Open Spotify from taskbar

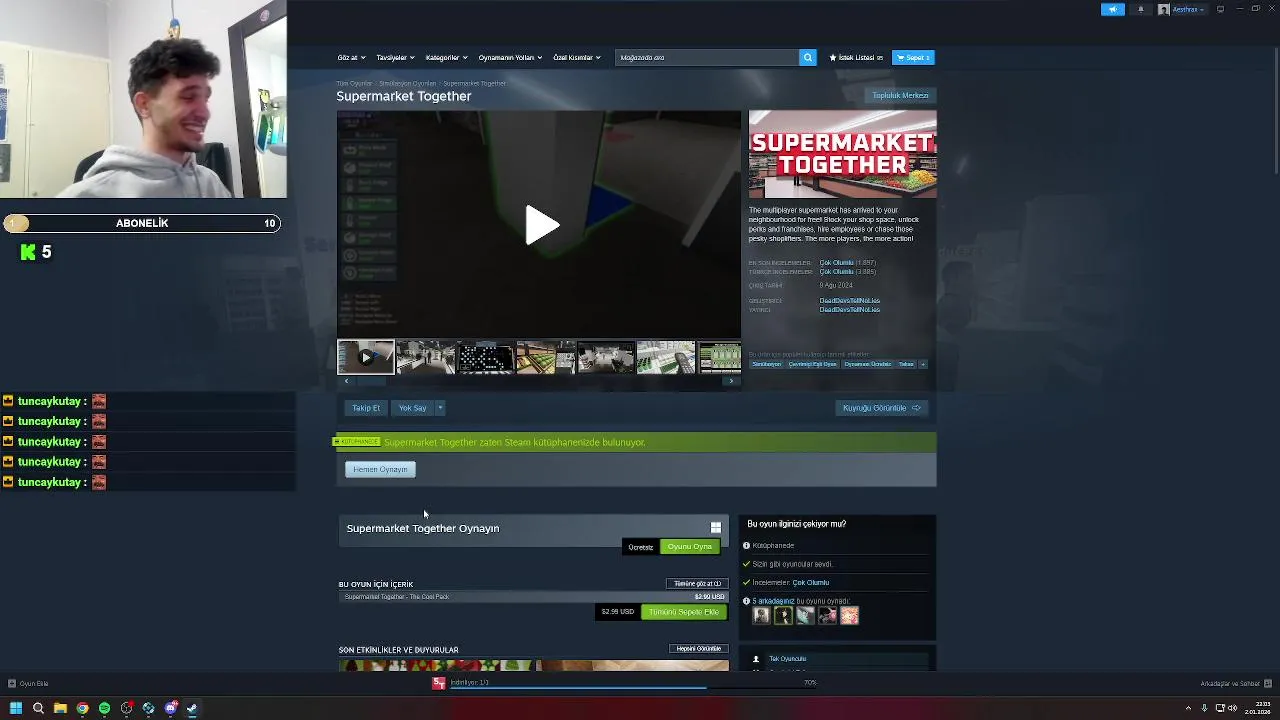(104, 708)
